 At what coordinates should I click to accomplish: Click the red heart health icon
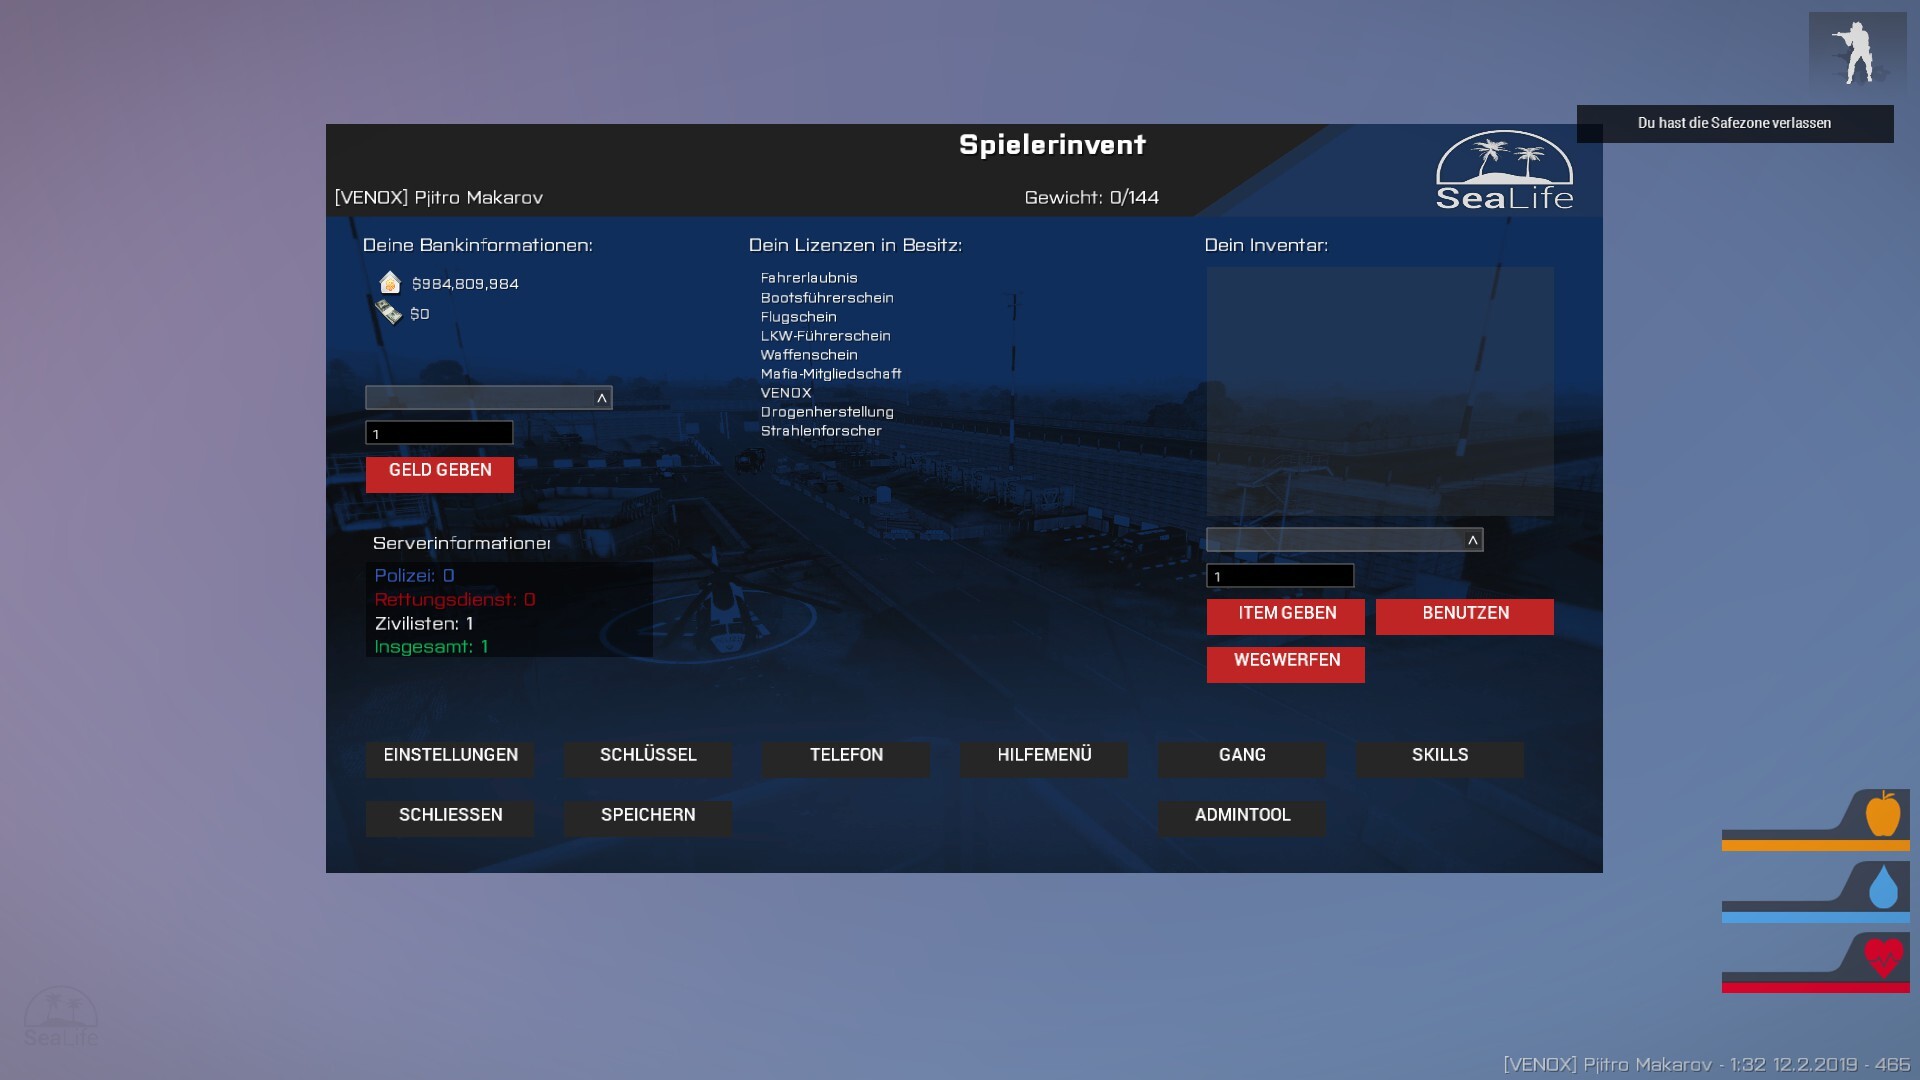point(1883,958)
